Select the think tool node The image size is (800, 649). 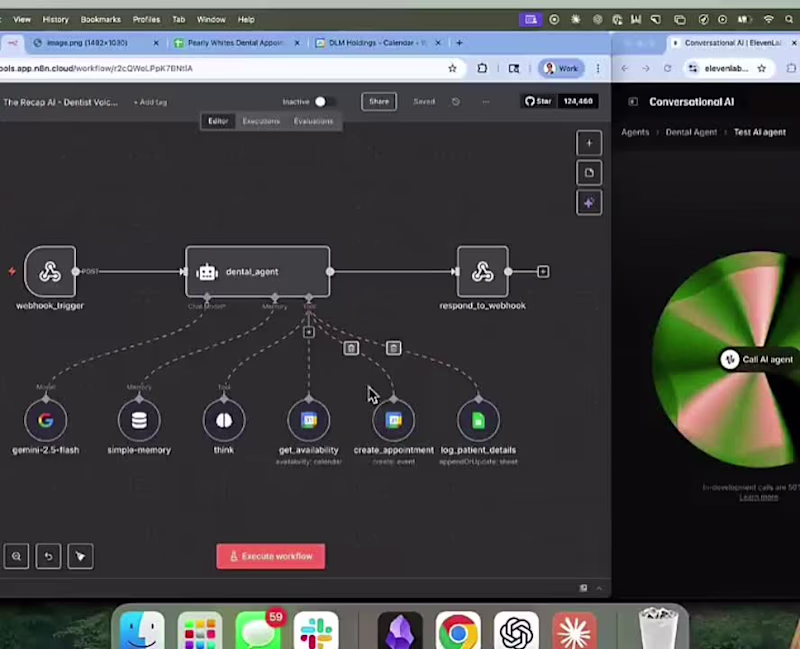tap(224, 420)
